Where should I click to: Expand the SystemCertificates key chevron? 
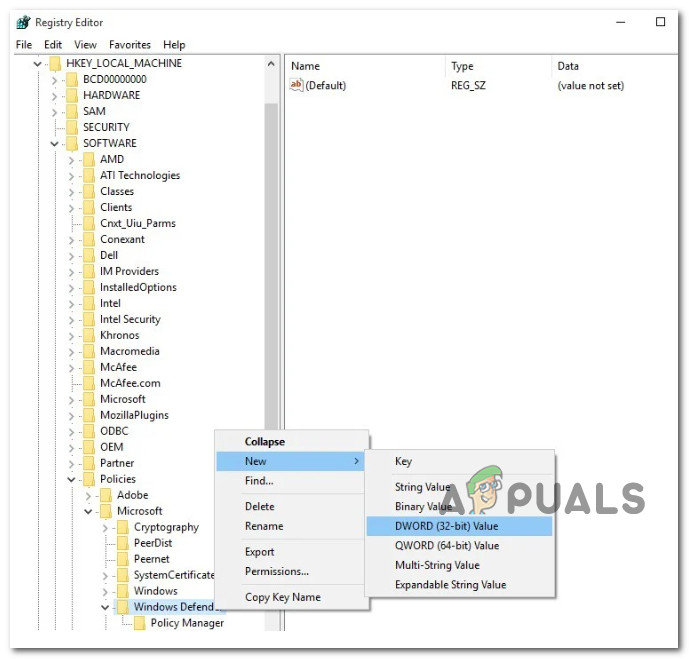[105, 576]
